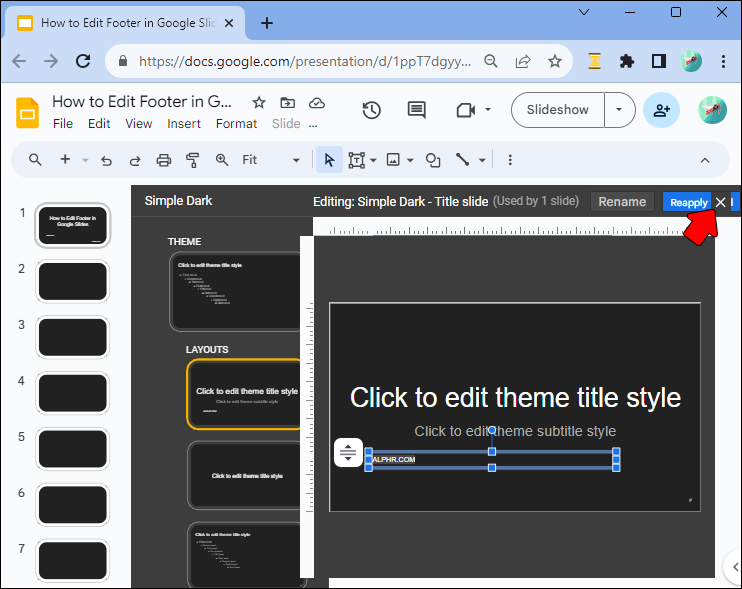Screen dimensions: 742x589
Task: Click the shape insert tool
Action: 433,160
